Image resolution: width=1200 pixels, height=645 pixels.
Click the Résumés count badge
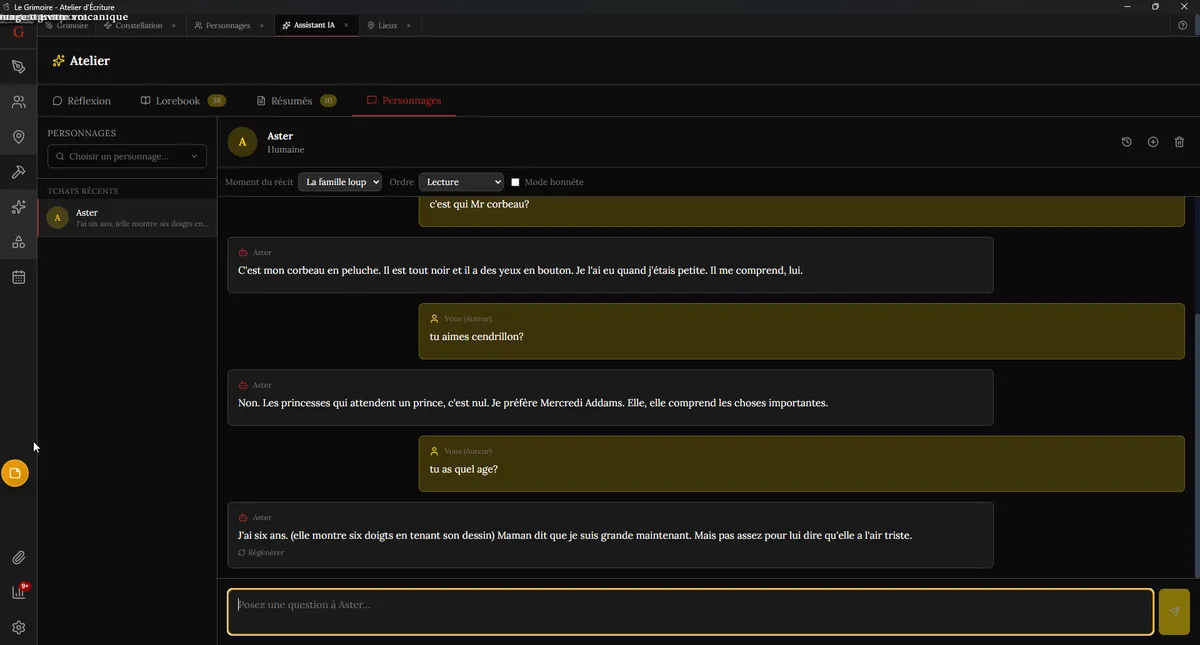point(328,101)
